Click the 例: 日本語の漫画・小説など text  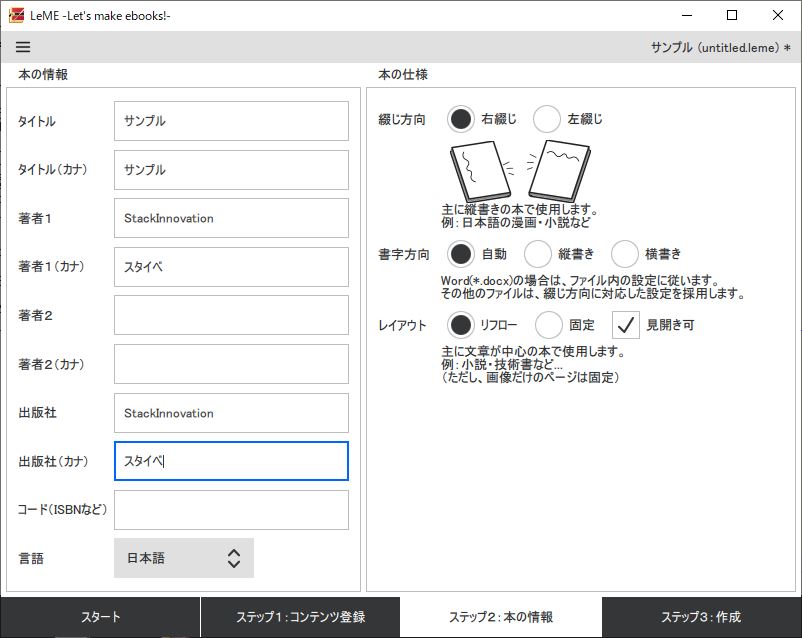pos(516,223)
